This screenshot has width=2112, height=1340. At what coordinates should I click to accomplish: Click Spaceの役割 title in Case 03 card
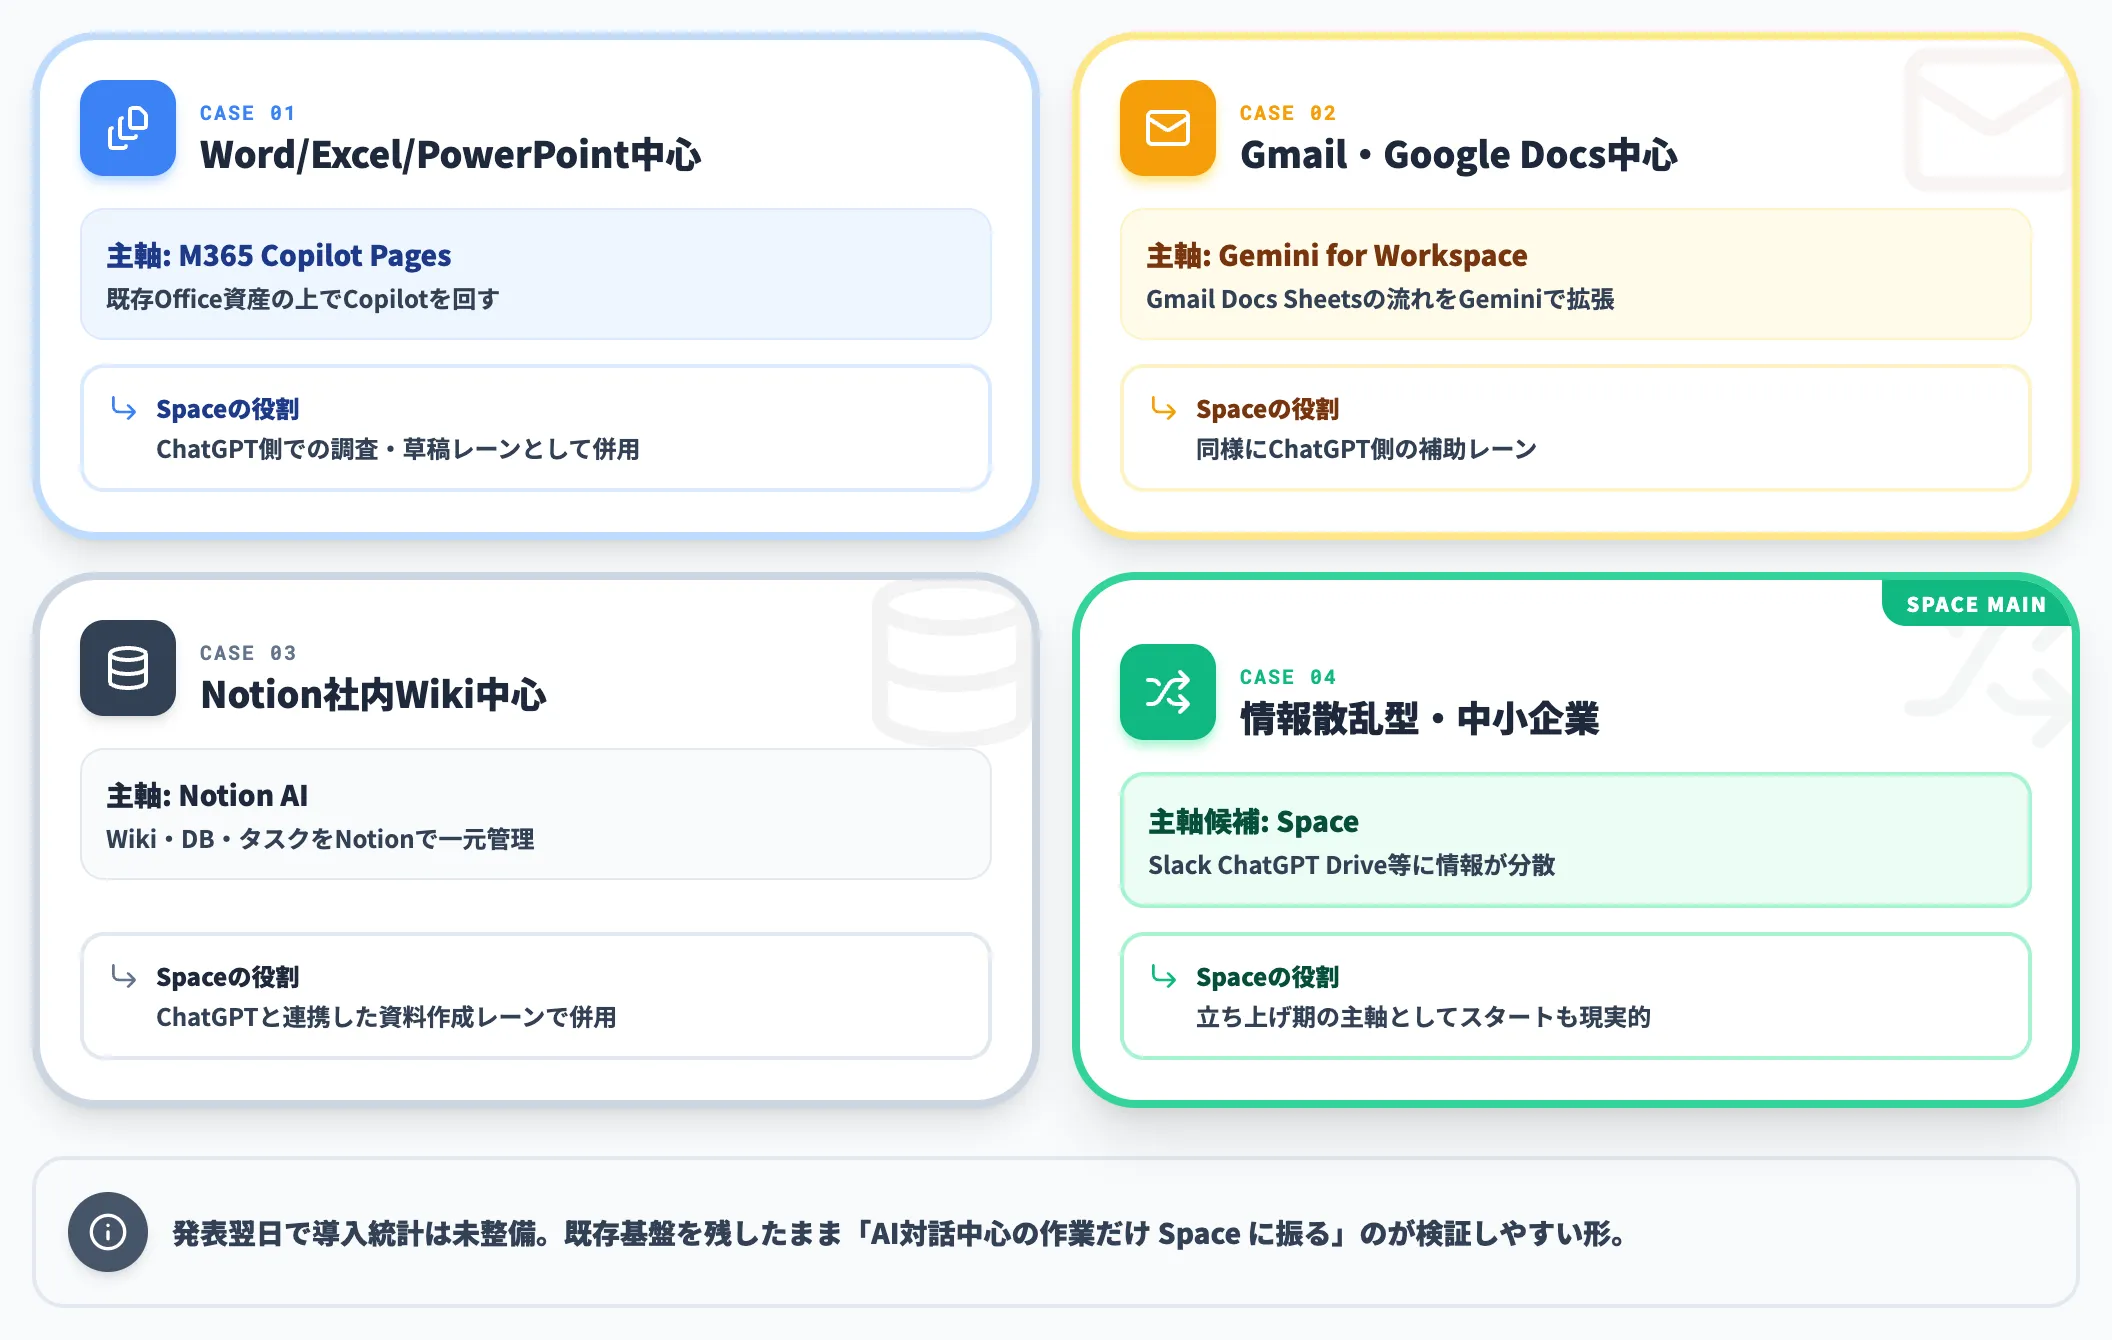click(x=228, y=977)
